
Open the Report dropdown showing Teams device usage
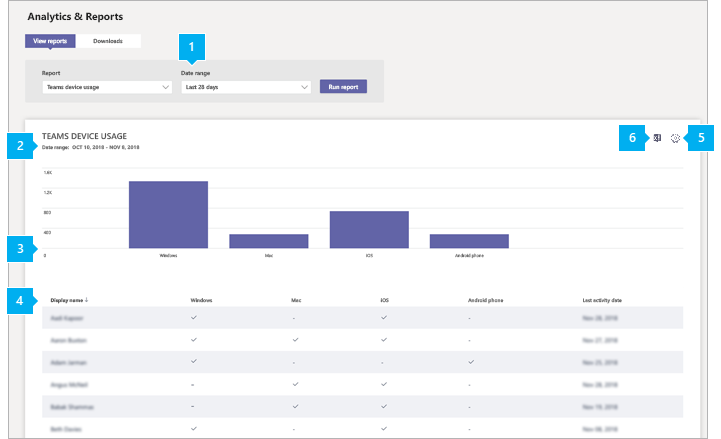(107, 87)
